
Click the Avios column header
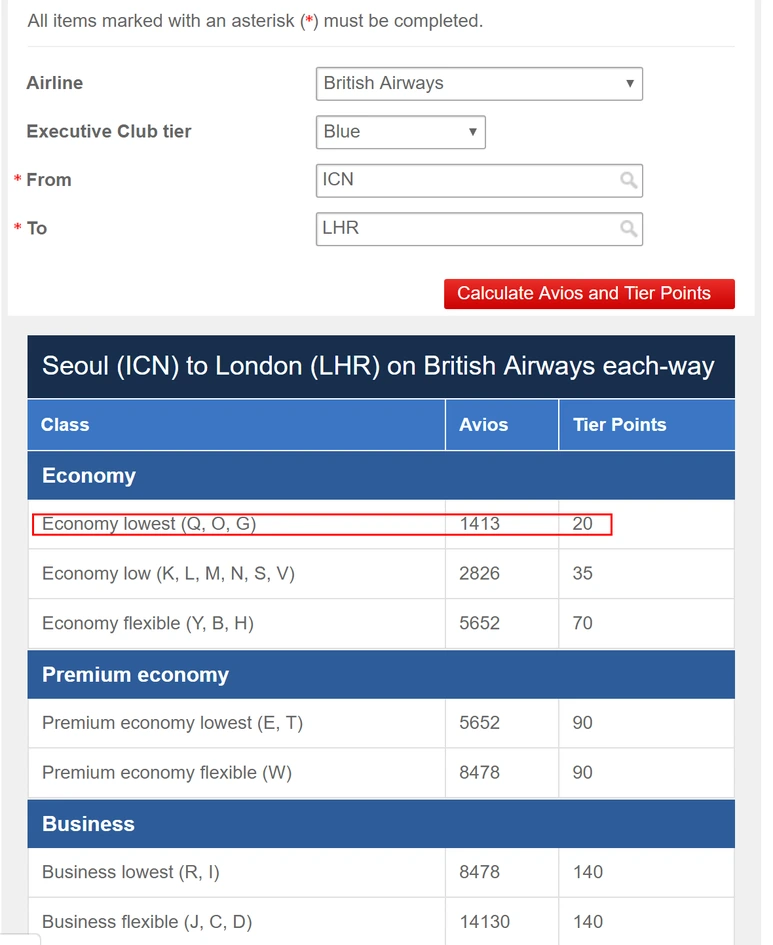coord(502,425)
